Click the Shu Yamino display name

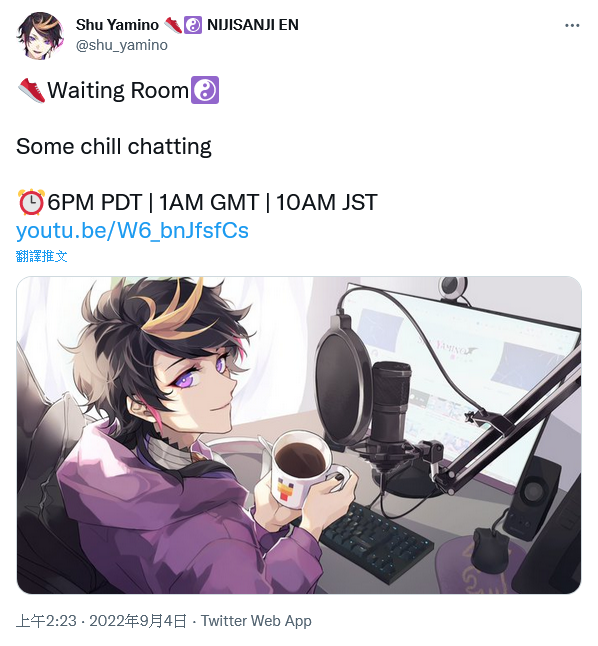(x=117, y=25)
